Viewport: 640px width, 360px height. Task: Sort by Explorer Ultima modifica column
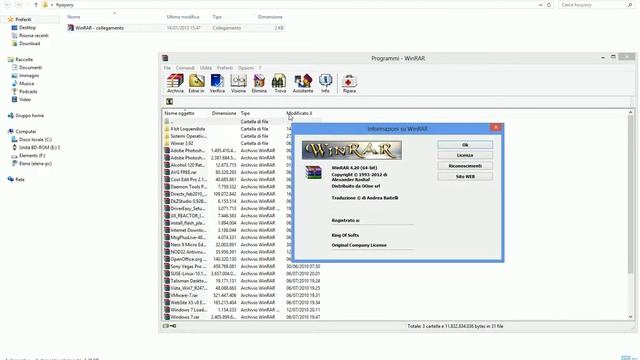(183, 17)
